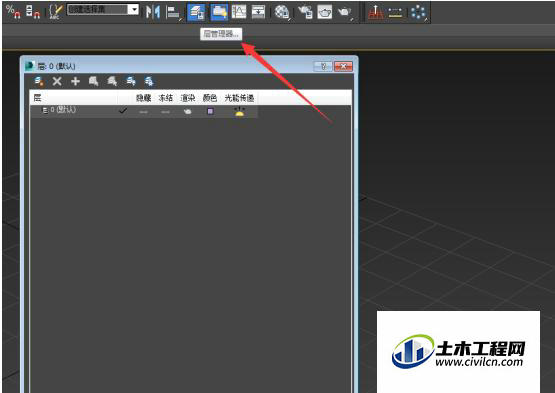The width and height of the screenshot is (555, 393).
Task: Toggle hide state of layer 0
Action: point(143,112)
